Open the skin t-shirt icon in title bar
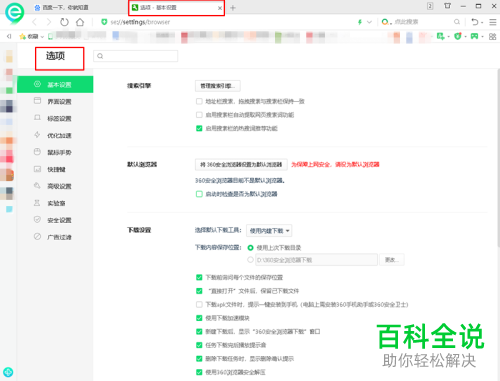Screen dimensions: 500x381 pyautogui.click(x=447, y=6)
